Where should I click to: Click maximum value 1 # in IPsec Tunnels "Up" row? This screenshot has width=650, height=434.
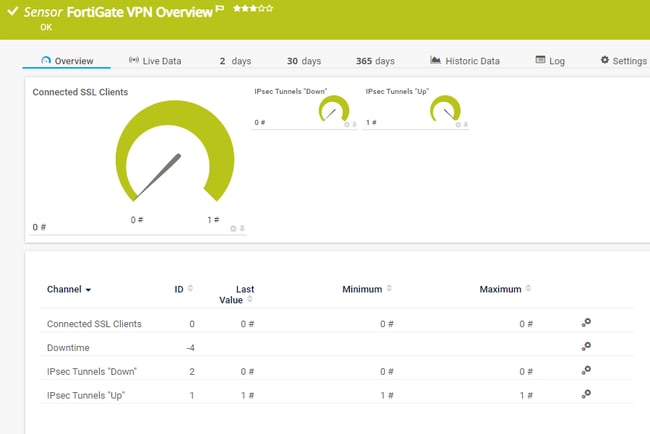pos(526,395)
